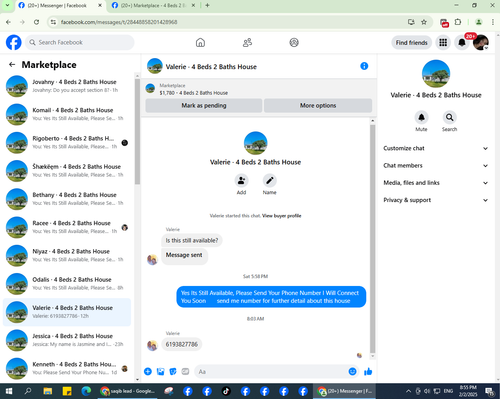Open browser extensions puzzle icon
This screenshot has height=399, width=500.
point(458,22)
